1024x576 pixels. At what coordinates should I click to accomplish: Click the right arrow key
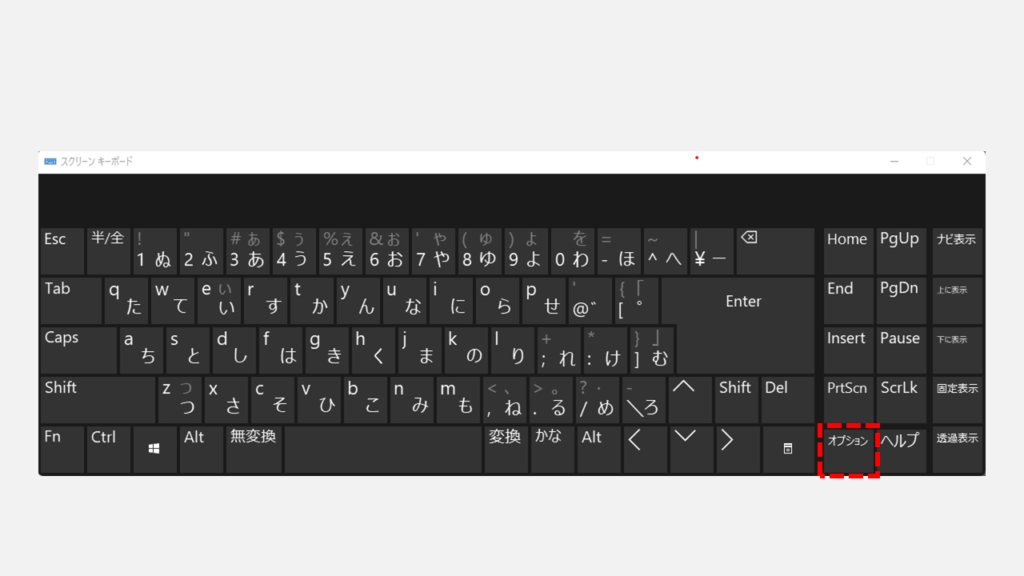pos(737,449)
